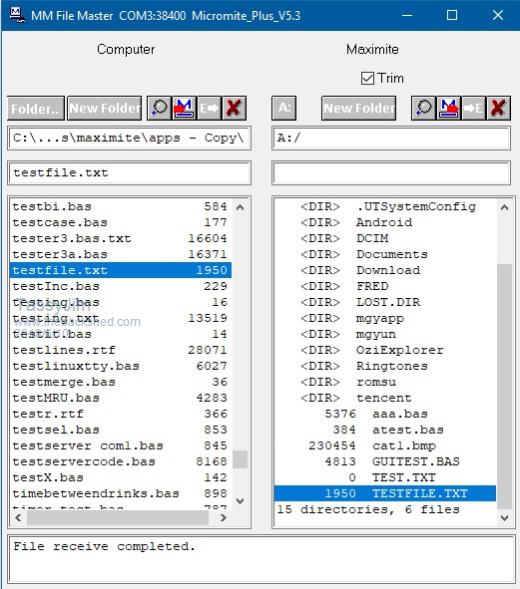This screenshot has height=589, width=520.
Task: Click the Maximite refresh magnifier icon
Action: [x=423, y=108]
